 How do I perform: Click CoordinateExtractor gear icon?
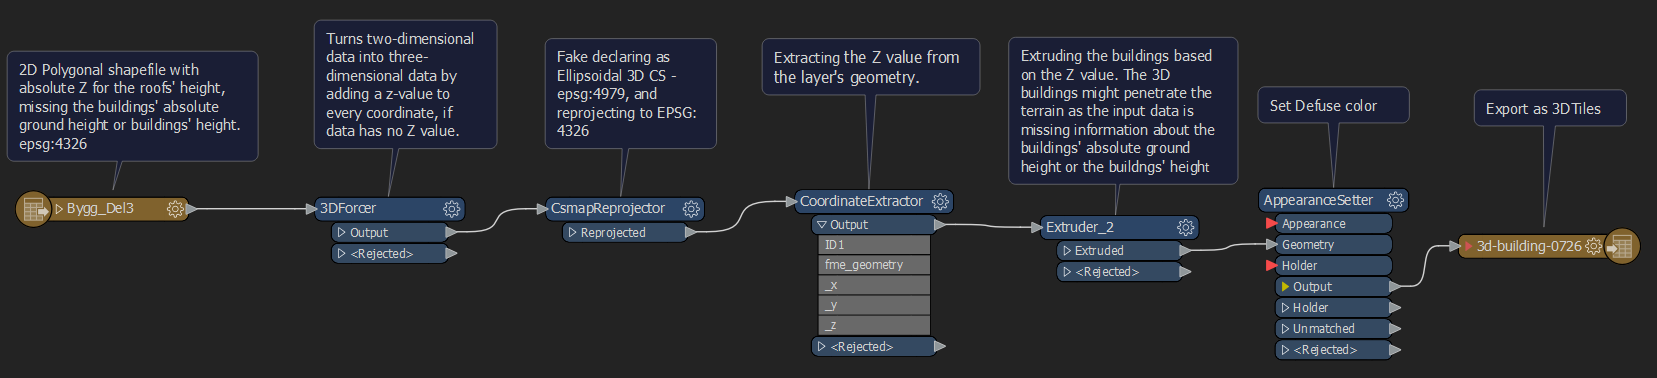[940, 201]
